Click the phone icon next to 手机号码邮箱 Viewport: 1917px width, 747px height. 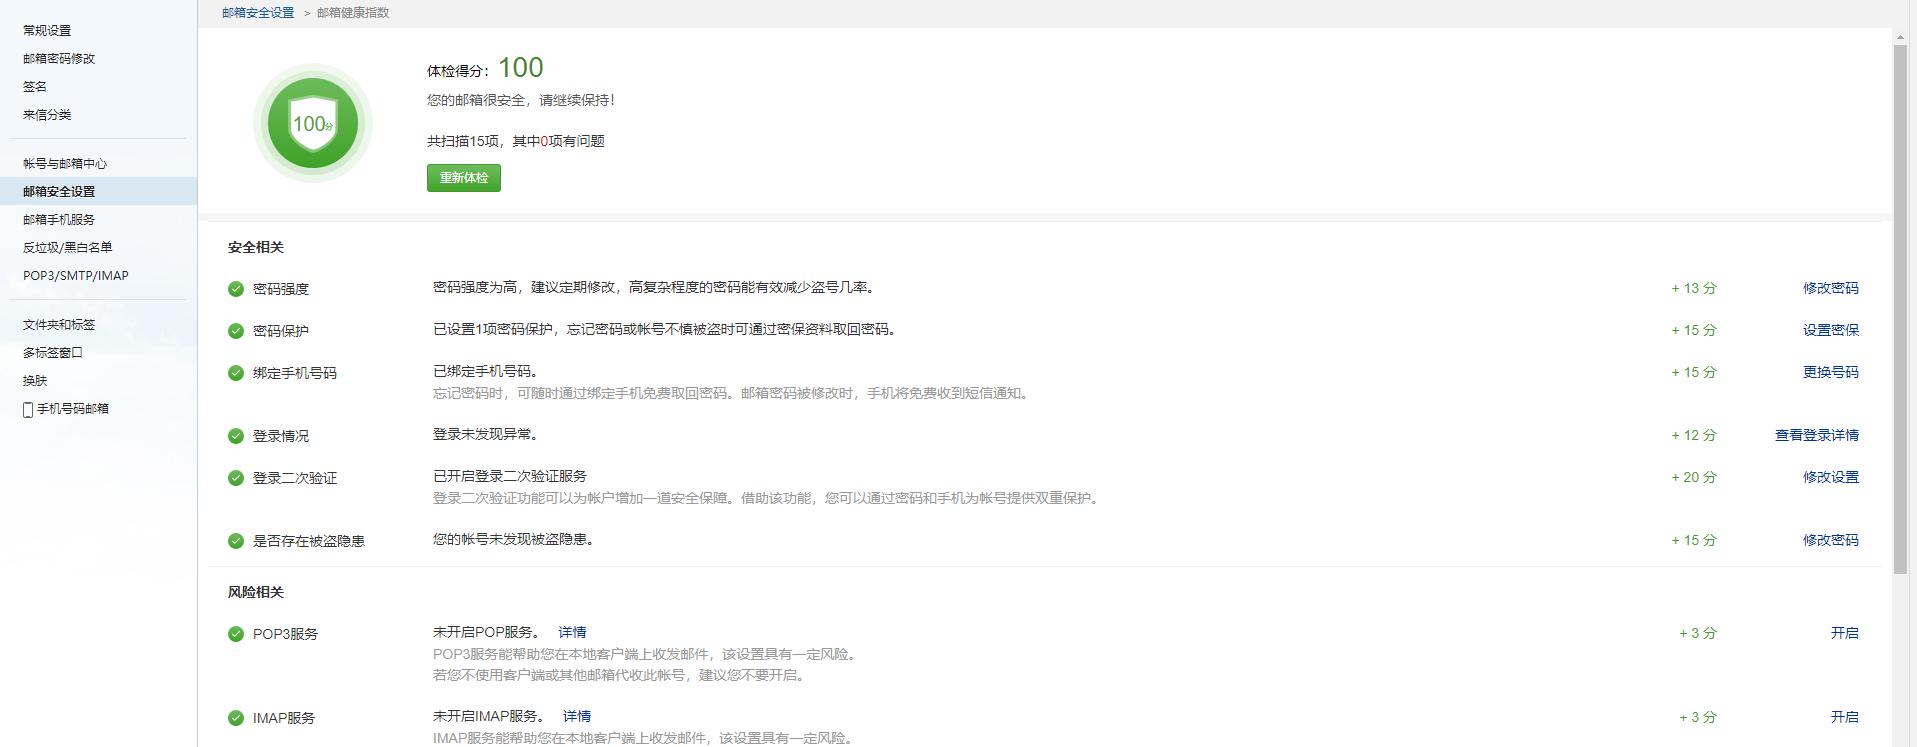click(x=28, y=409)
